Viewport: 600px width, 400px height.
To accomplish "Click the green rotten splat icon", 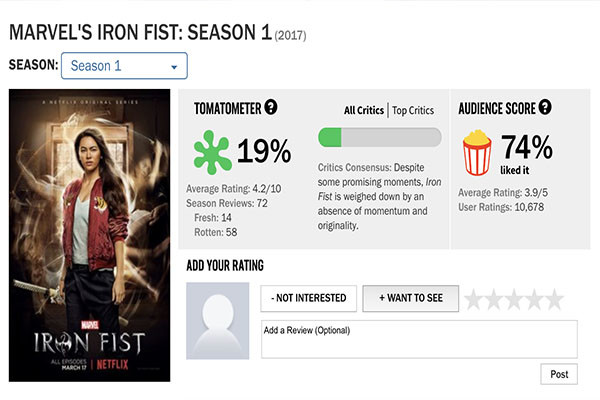I will click(212, 152).
